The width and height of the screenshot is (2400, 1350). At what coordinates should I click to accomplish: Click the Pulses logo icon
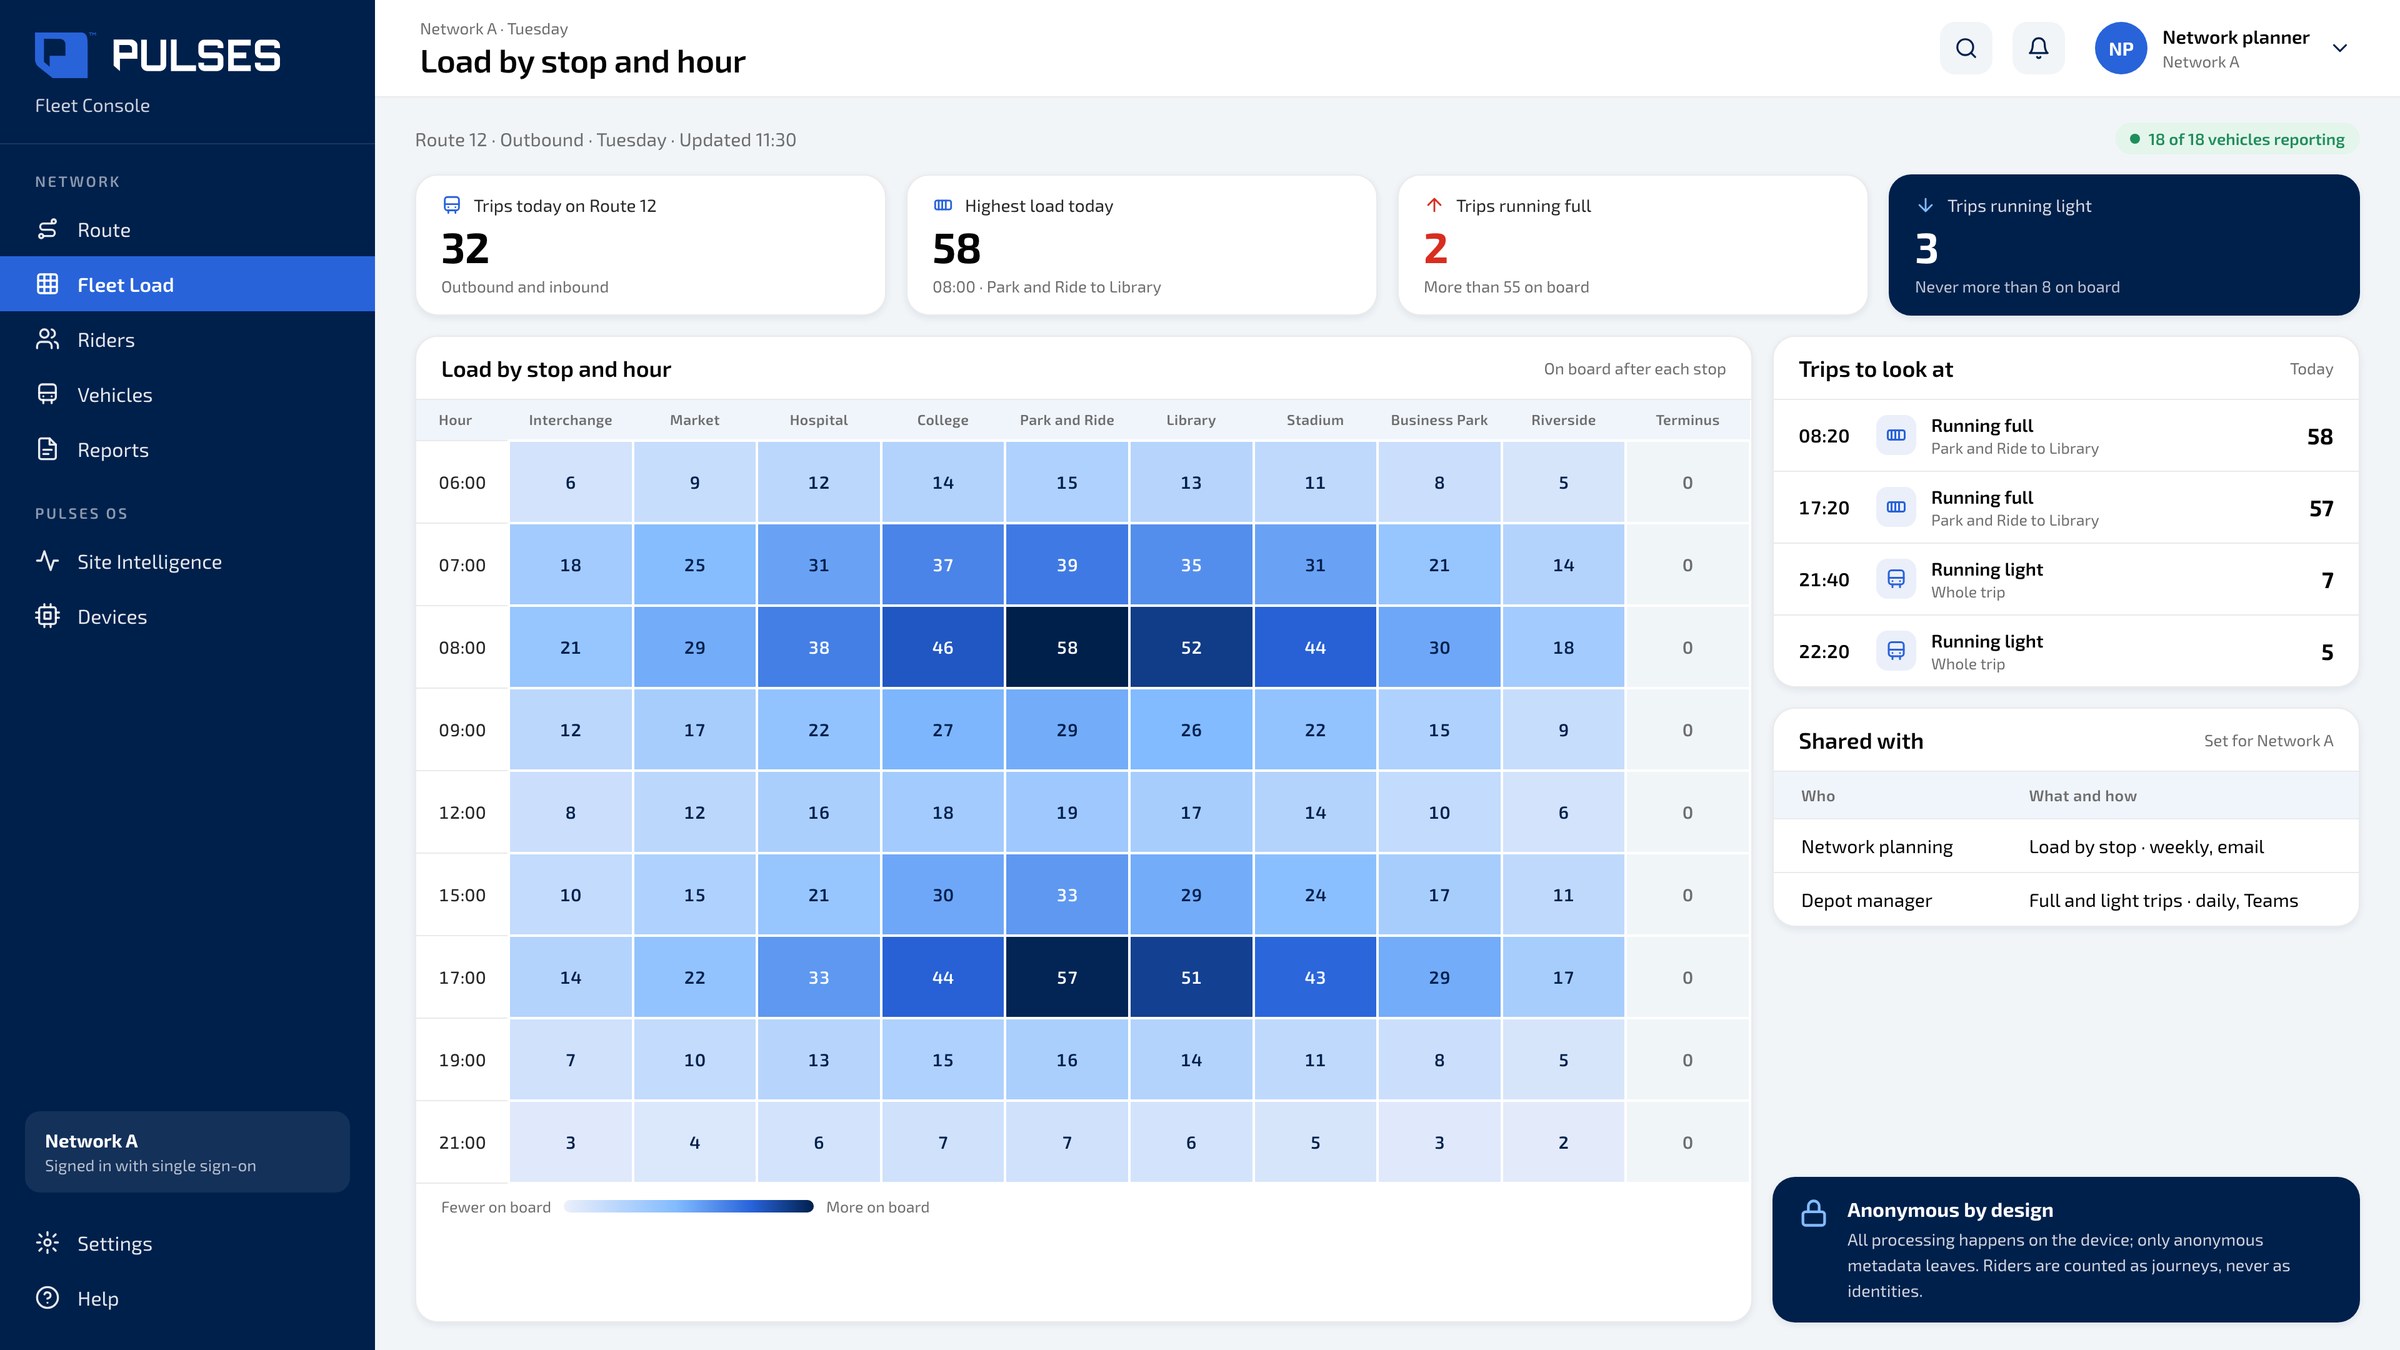point(61,55)
